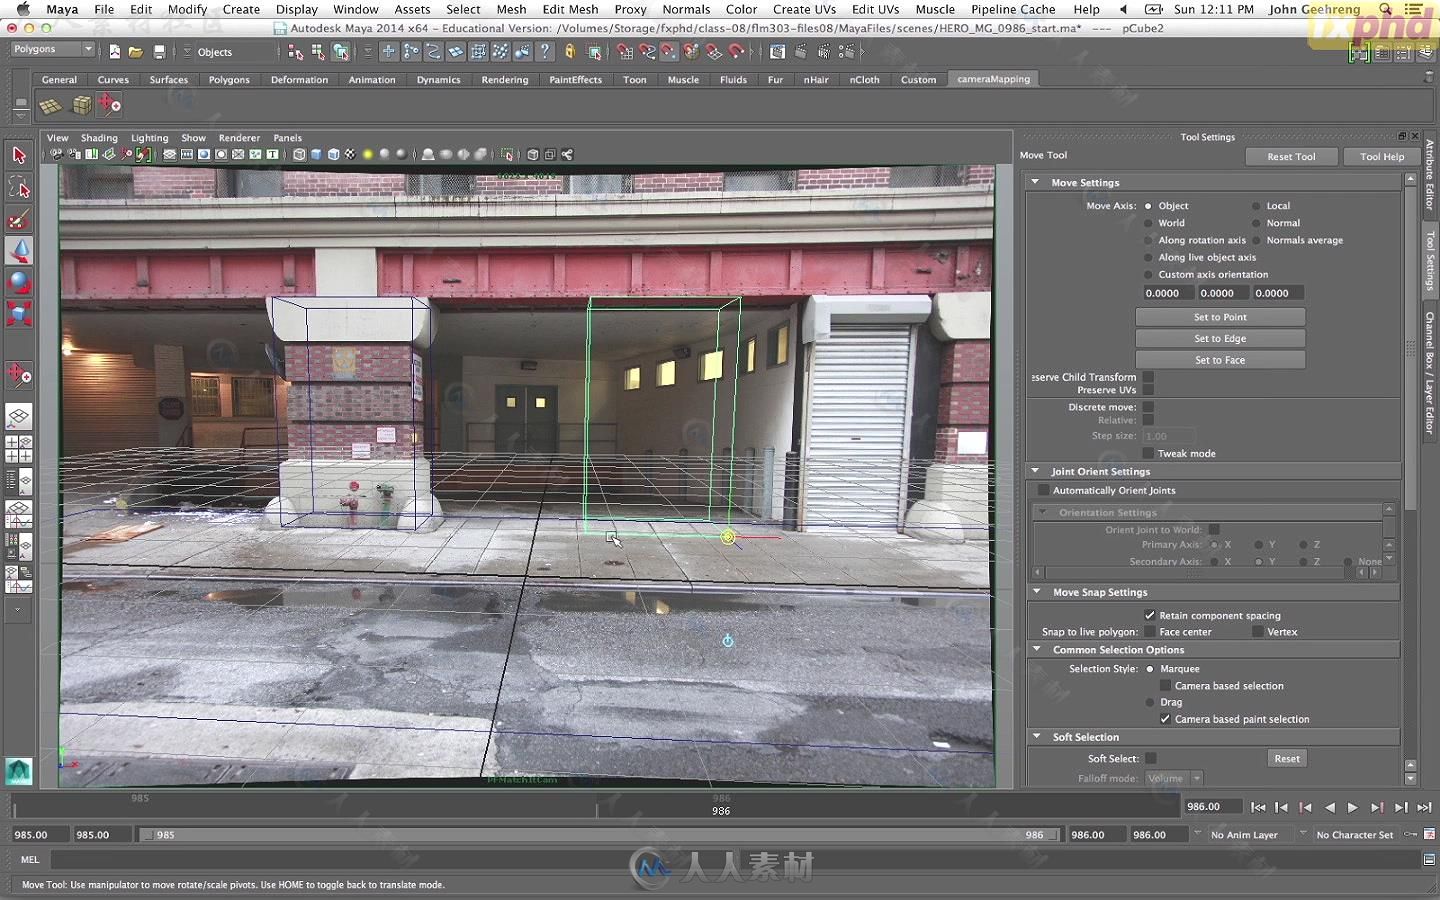Select World move axis radio
This screenshot has height=900, width=1440.
click(x=1148, y=223)
